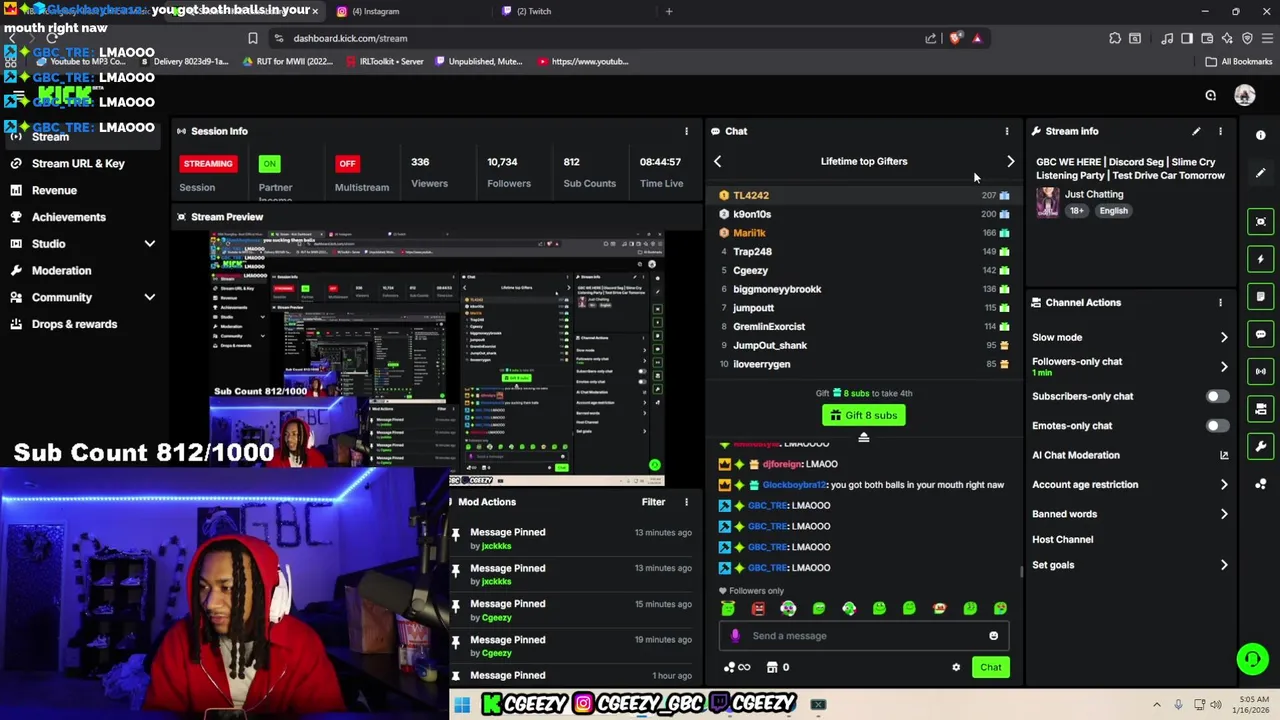Open the TL4242 top gifter entry
Image resolution: width=1280 pixels, height=720 pixels.
point(864,195)
